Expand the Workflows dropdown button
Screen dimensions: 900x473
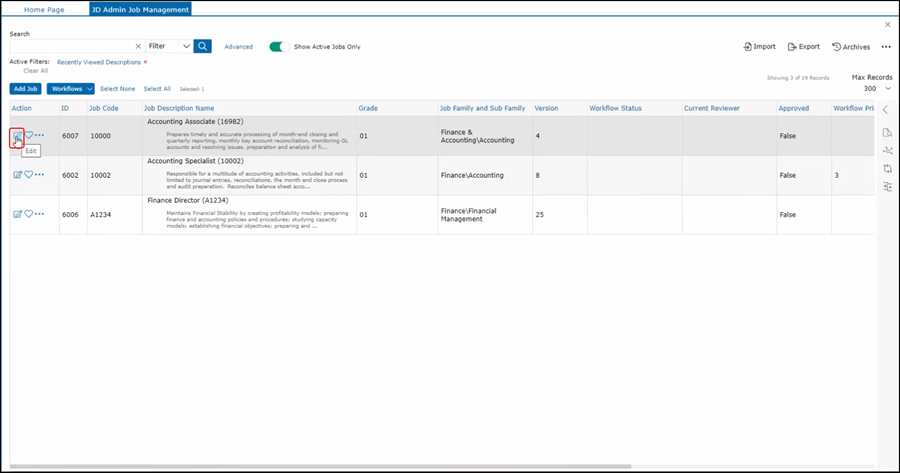[x=71, y=89]
